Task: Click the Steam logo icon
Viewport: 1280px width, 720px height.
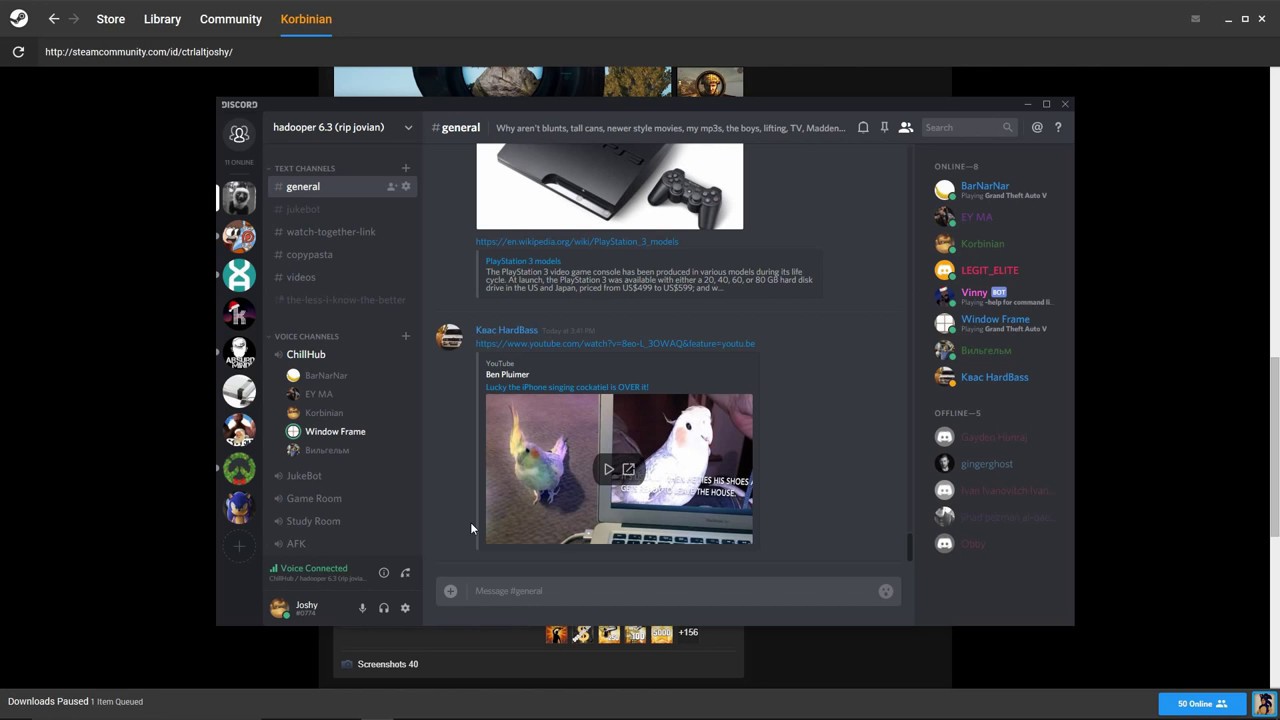Action: pos(18,19)
